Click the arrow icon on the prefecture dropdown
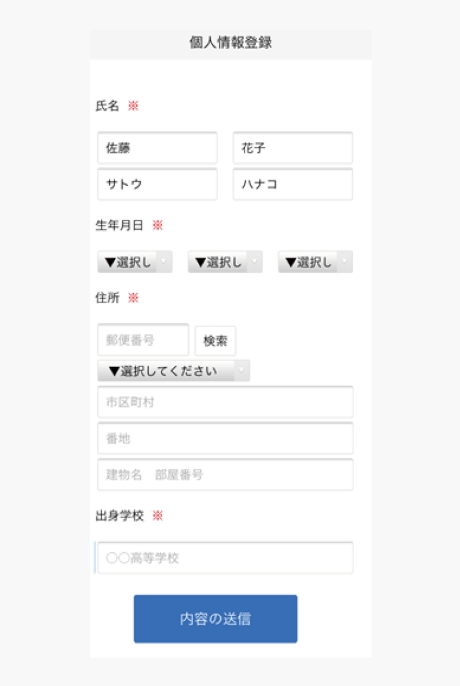The image size is (460, 686). 241,371
